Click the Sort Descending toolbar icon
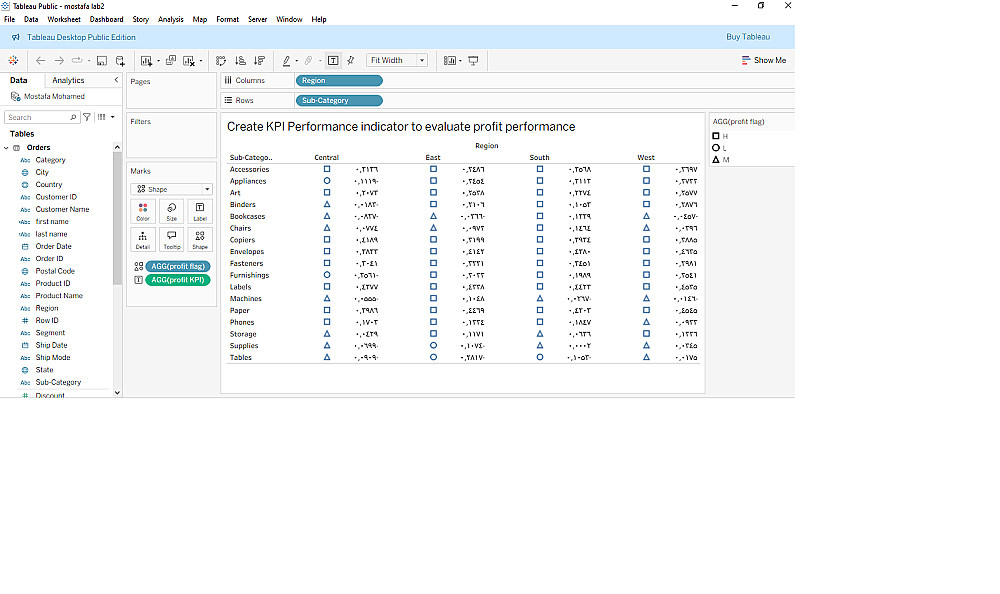 click(x=259, y=61)
